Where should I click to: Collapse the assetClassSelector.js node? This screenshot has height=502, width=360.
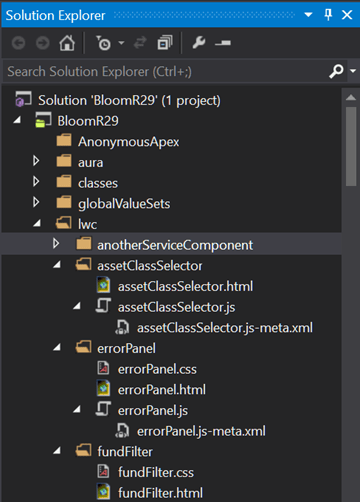point(77,306)
